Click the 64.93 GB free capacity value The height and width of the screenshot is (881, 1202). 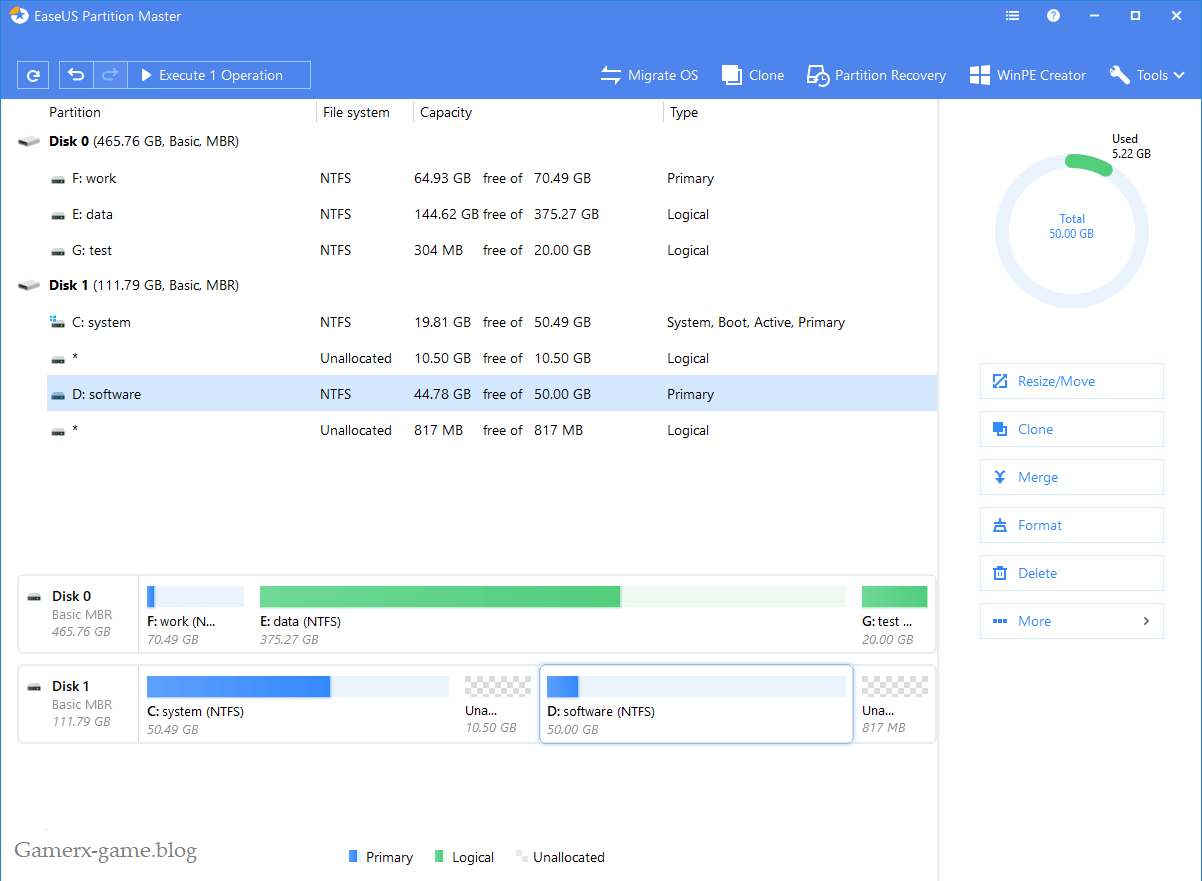442,178
